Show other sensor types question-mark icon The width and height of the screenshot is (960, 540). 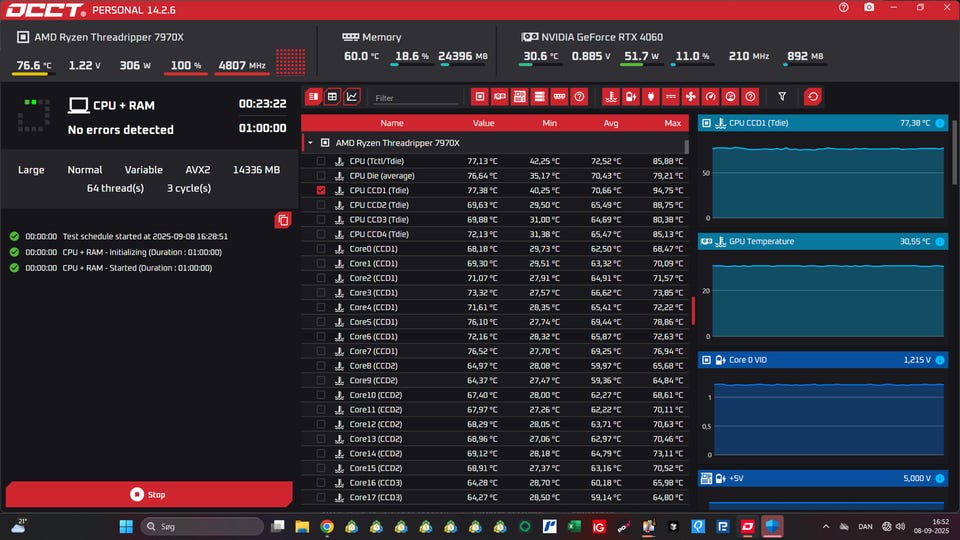coord(750,97)
